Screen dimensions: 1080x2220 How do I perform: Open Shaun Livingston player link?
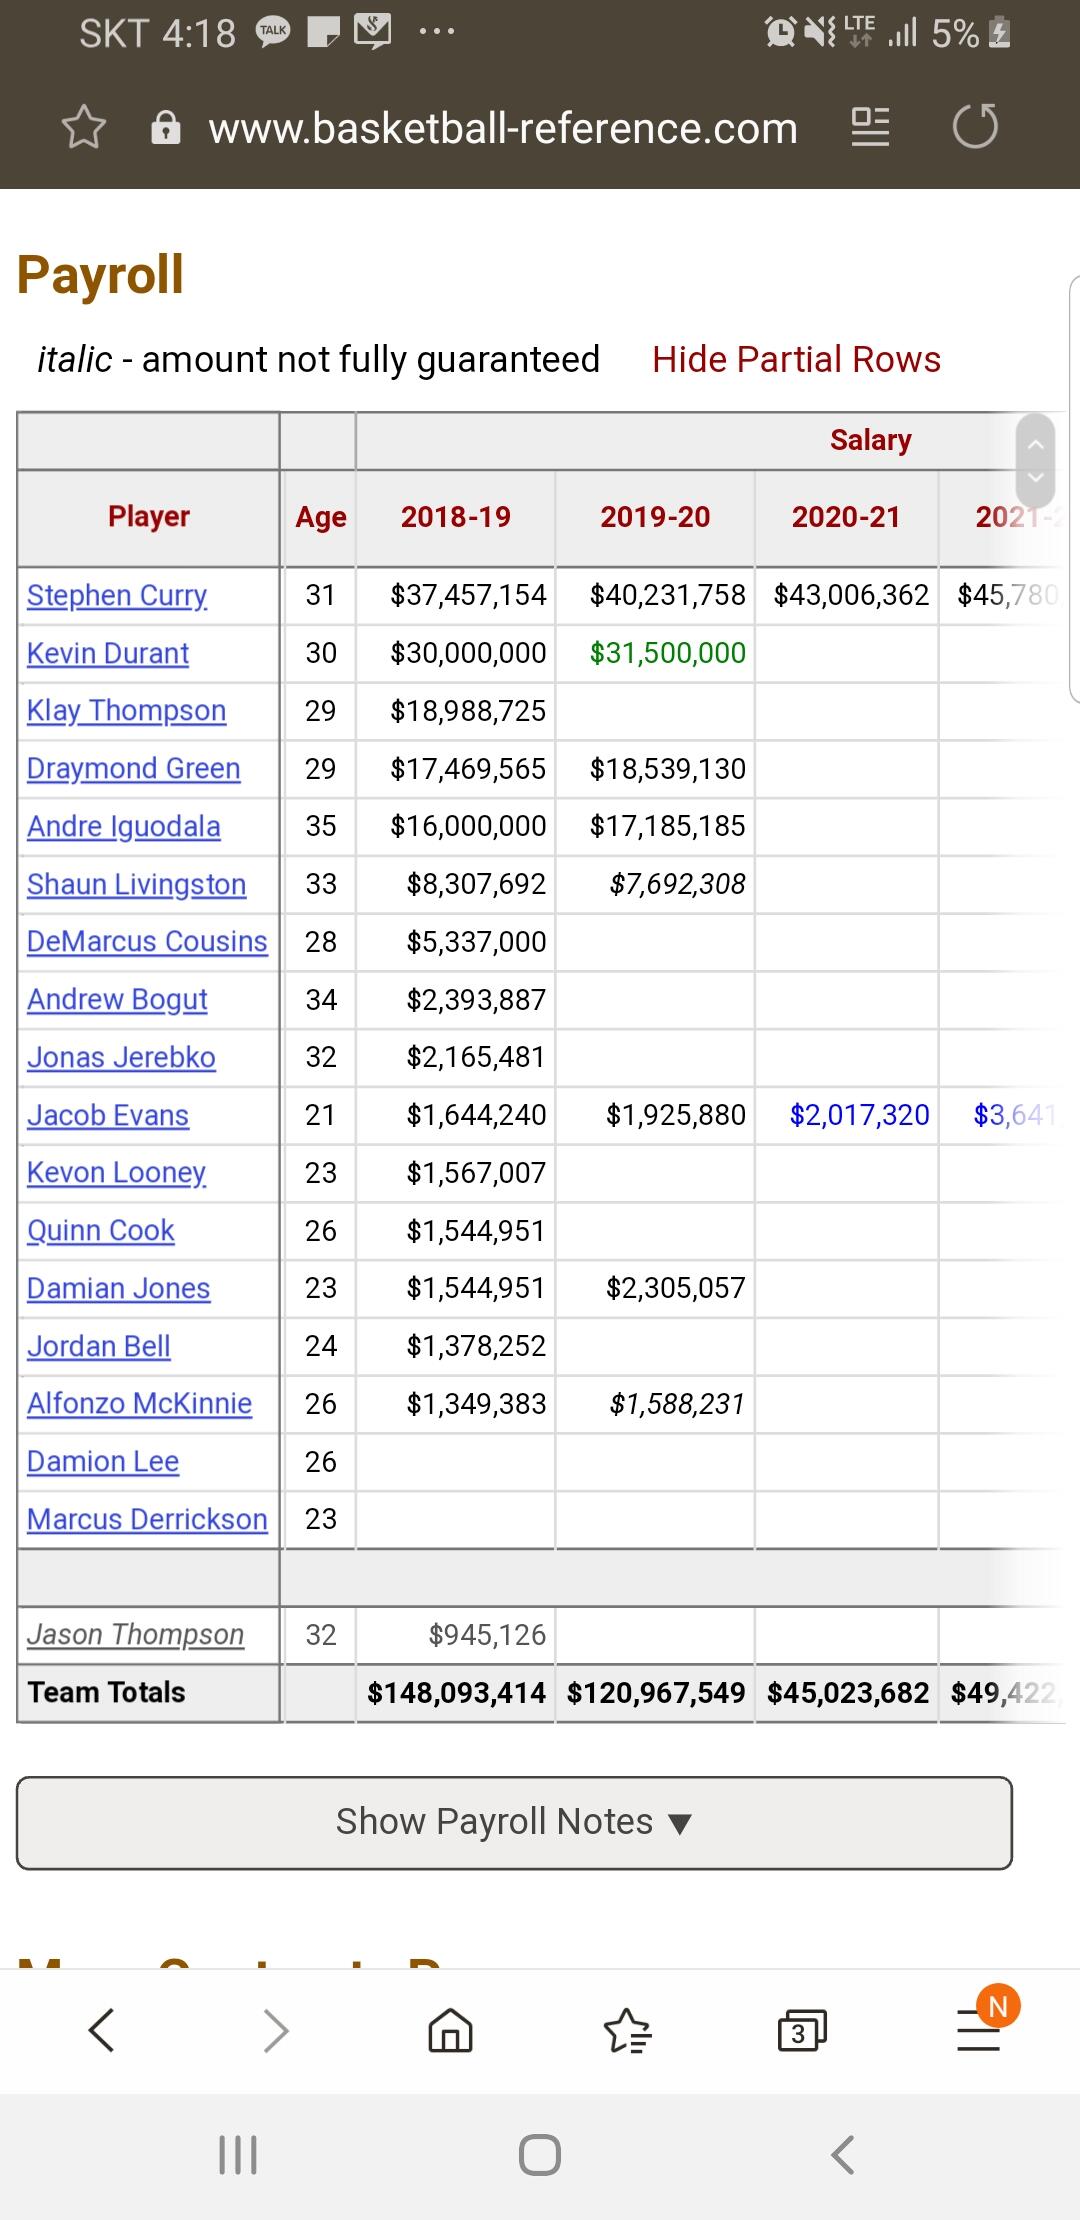click(x=136, y=884)
